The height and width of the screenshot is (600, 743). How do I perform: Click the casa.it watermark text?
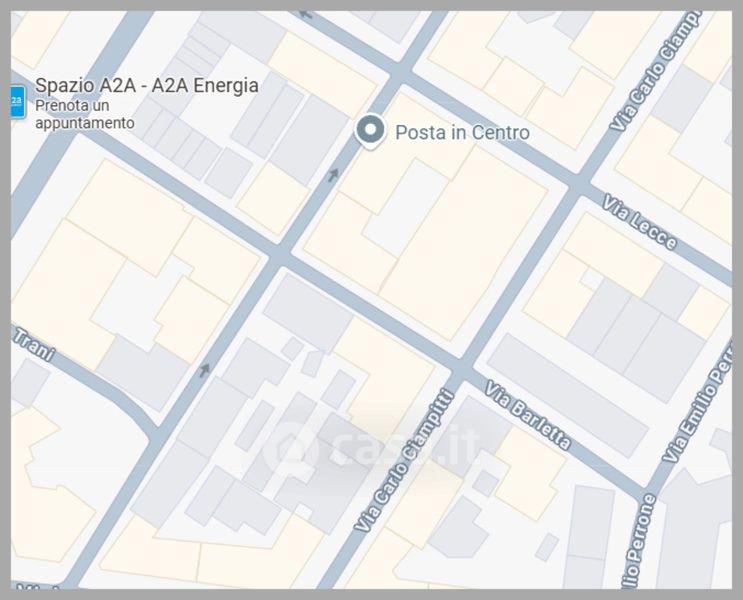tap(405, 446)
